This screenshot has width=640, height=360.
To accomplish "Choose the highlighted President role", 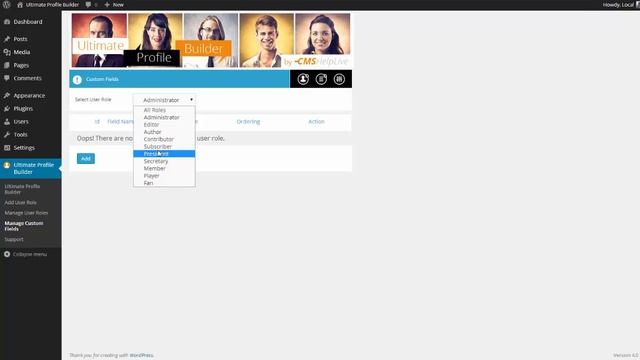I will point(164,154).
